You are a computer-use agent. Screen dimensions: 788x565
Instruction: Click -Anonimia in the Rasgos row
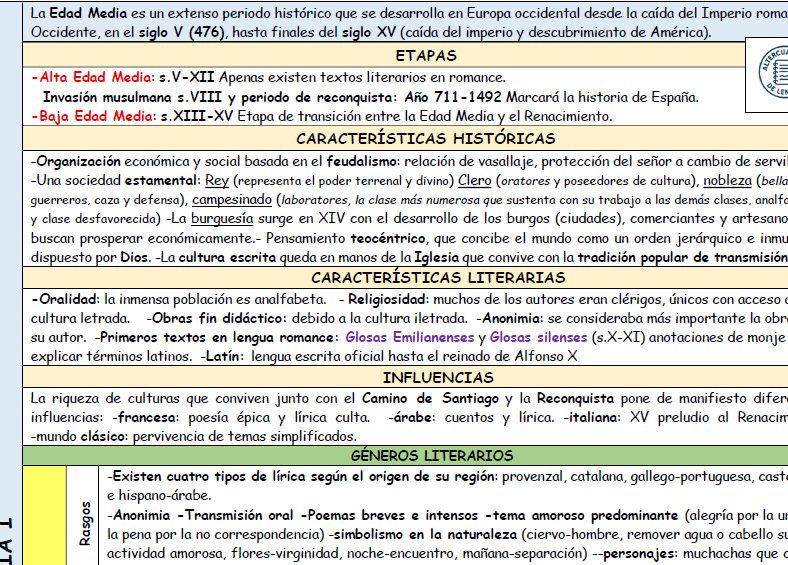tap(139, 515)
